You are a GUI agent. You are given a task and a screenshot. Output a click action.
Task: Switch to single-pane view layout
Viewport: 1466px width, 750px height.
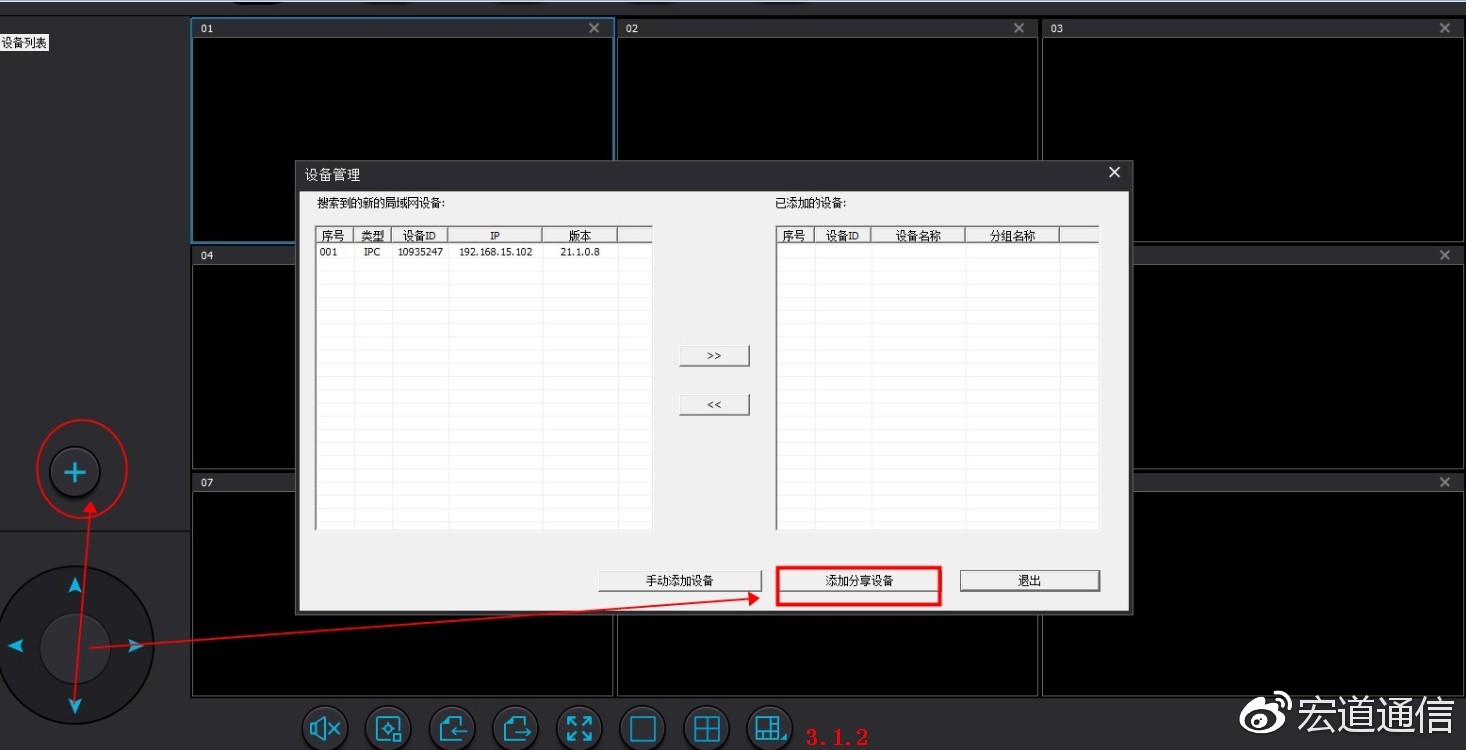click(x=643, y=729)
